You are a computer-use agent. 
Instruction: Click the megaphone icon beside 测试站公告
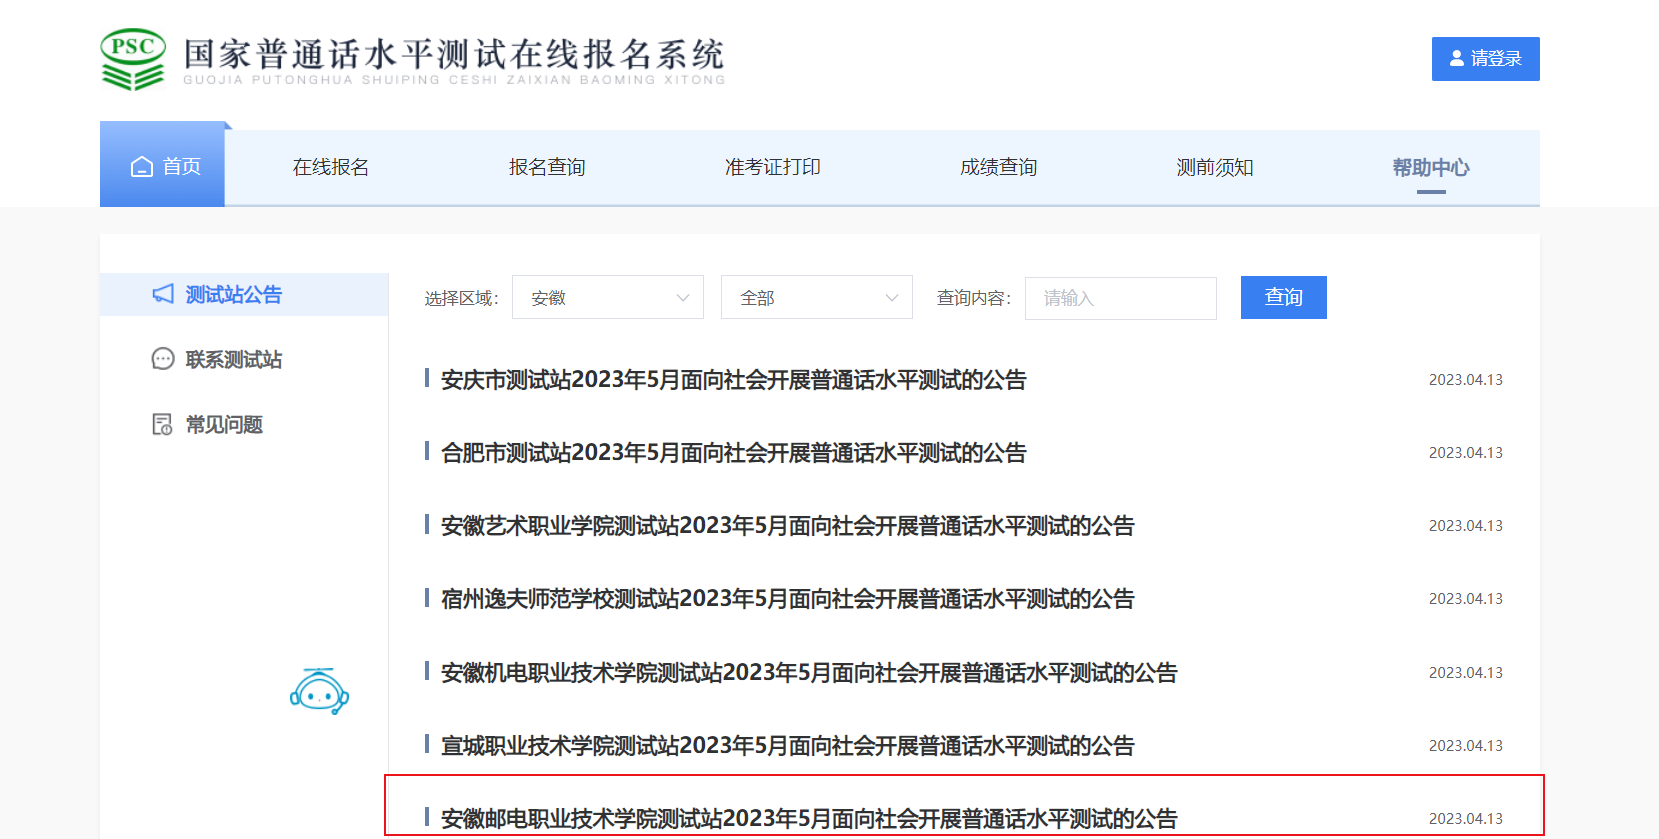tap(163, 294)
